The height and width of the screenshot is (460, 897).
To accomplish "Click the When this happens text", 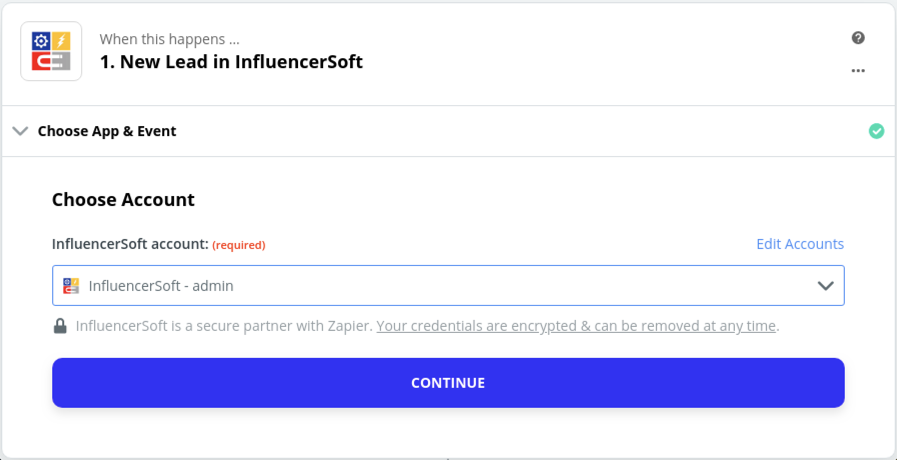I will pyautogui.click(x=169, y=40).
